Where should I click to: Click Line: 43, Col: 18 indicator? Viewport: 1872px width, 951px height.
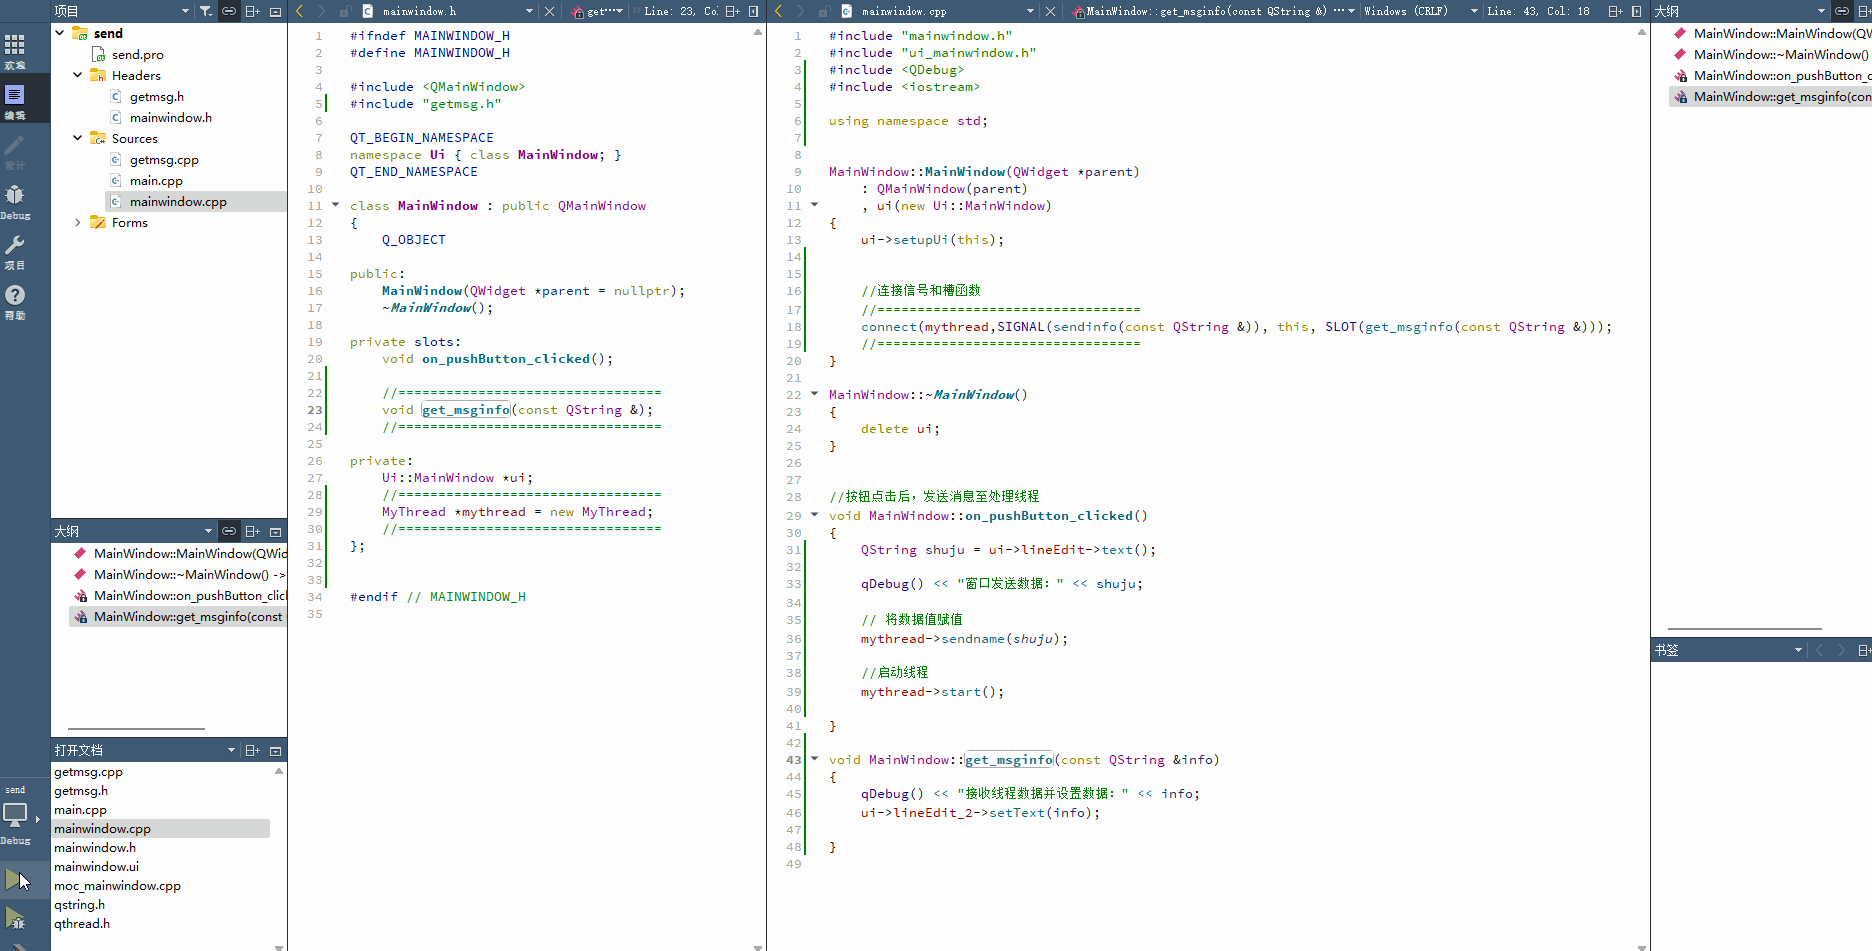(1538, 11)
